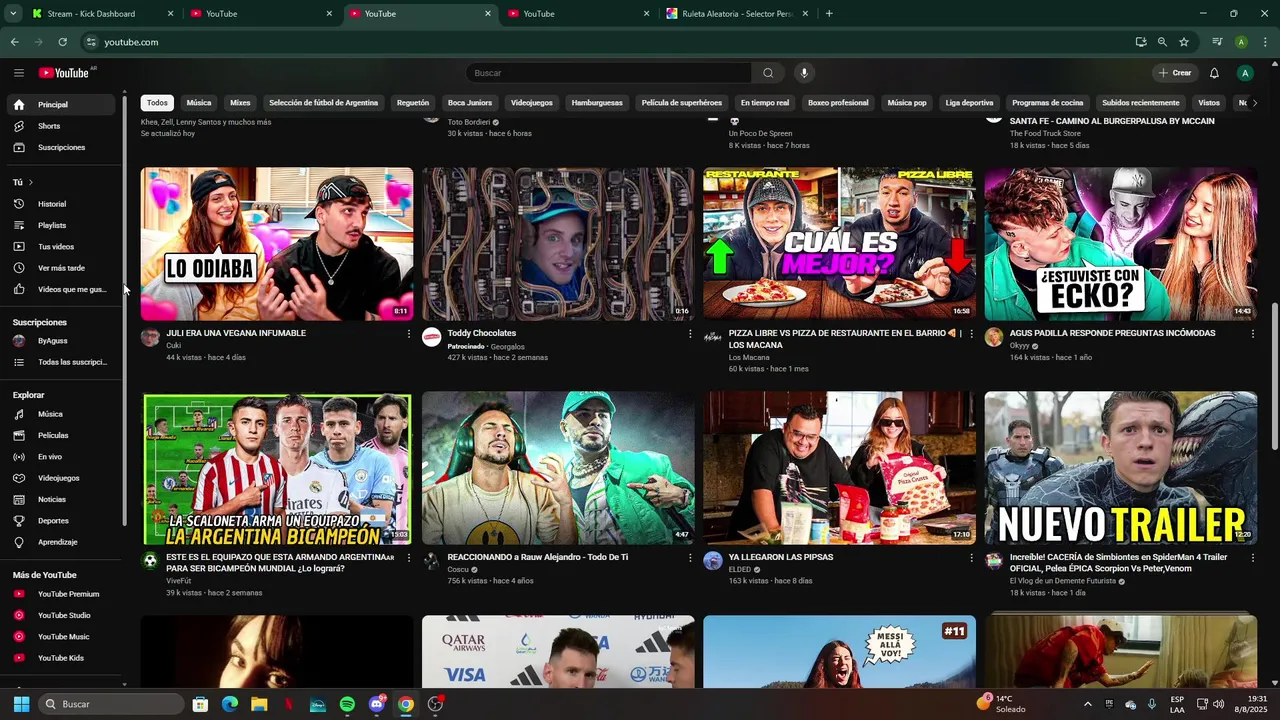The width and height of the screenshot is (1280, 720).
Task: Expand the Tú section chevron
Action: click(x=31, y=182)
